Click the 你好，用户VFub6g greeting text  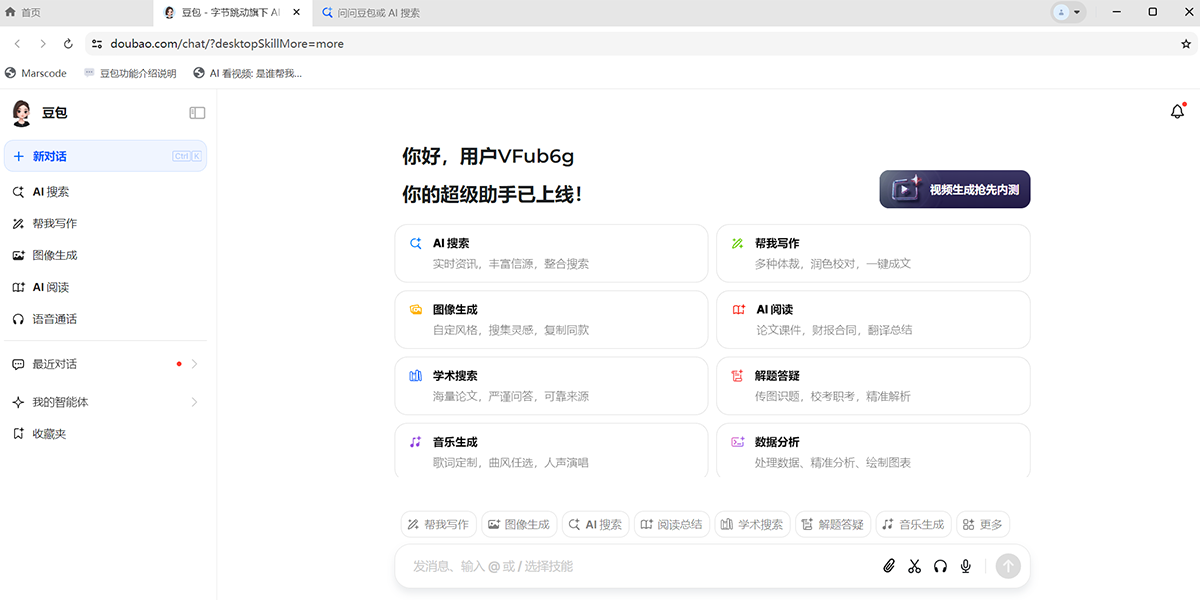point(488,157)
